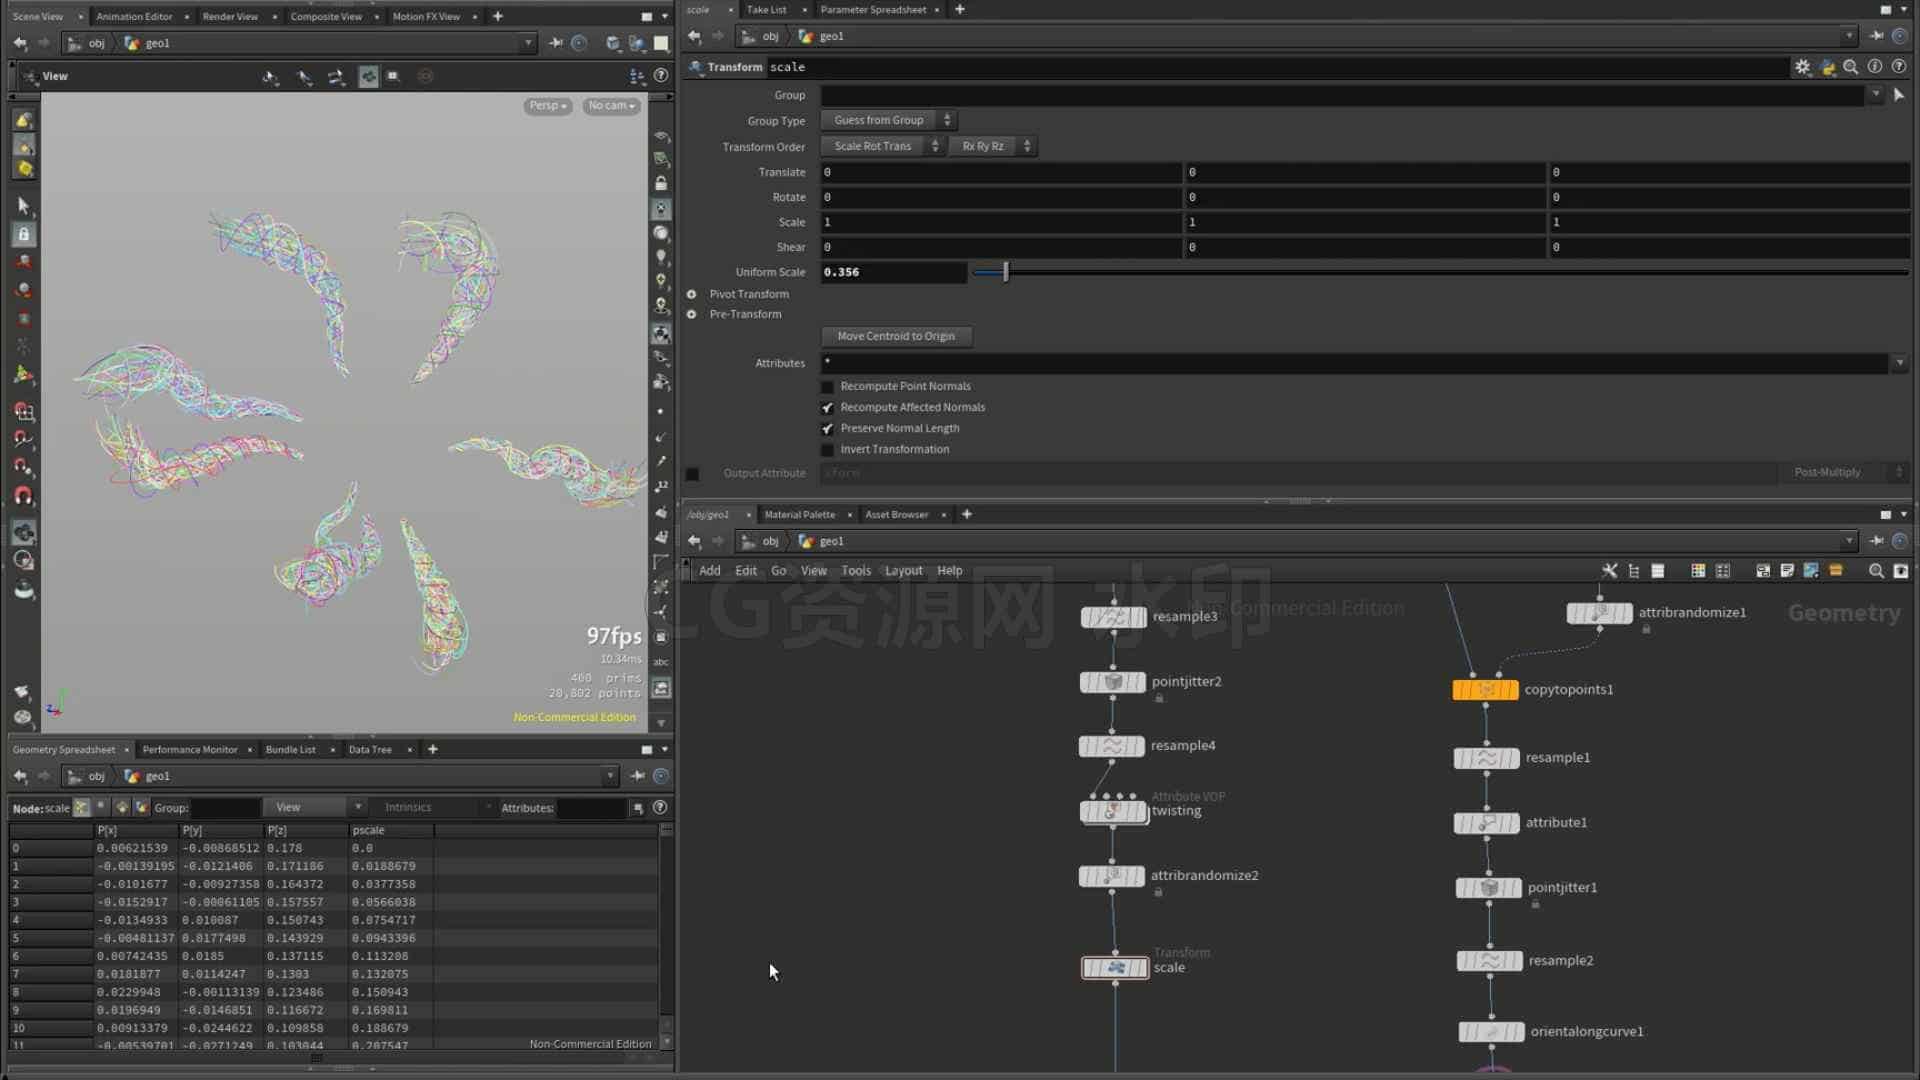Click the sticky note icon in the network toolbar
The height and width of the screenshot is (1080, 1920).
pos(1787,571)
